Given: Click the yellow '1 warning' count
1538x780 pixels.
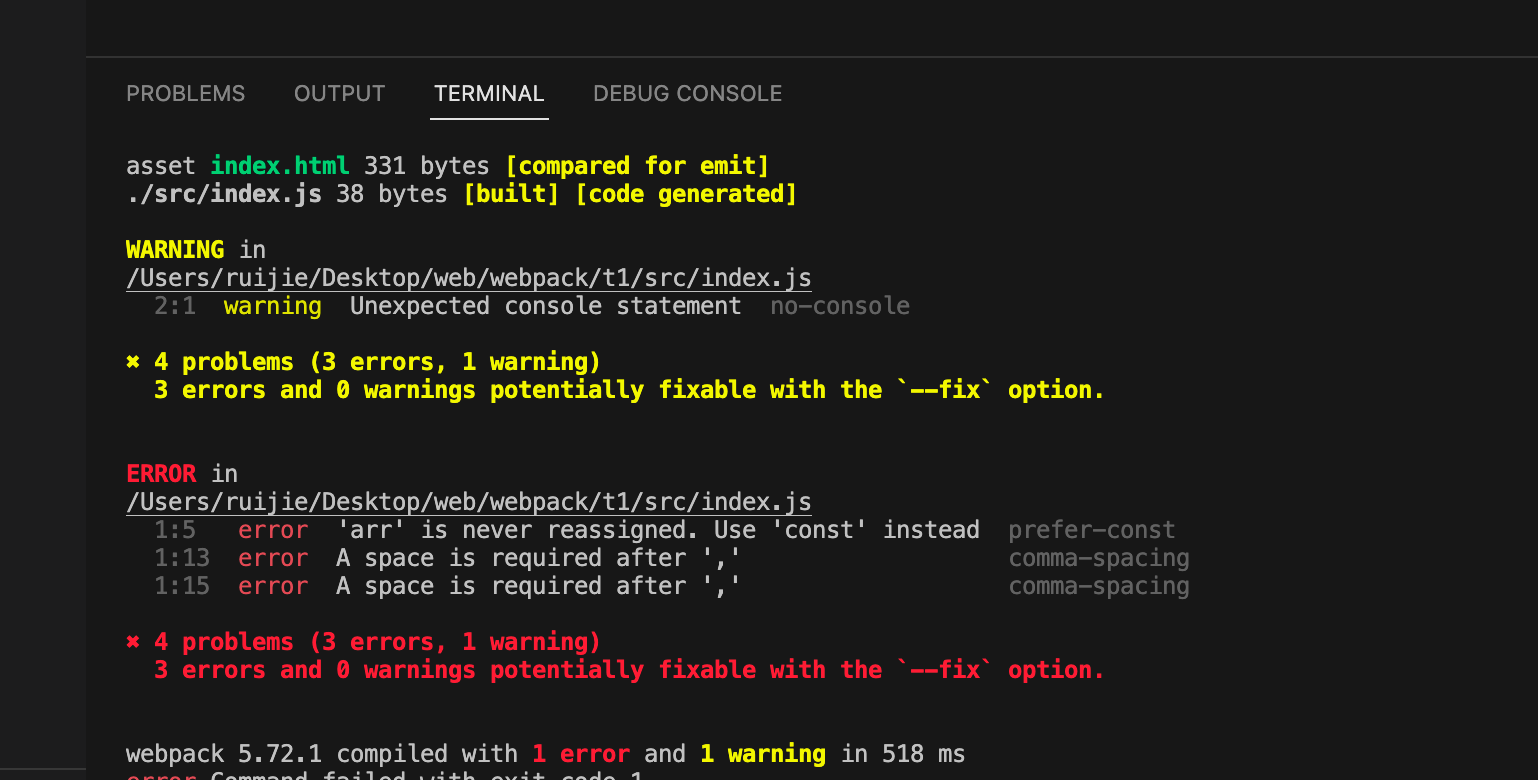Looking at the screenshot, I should click(763, 754).
